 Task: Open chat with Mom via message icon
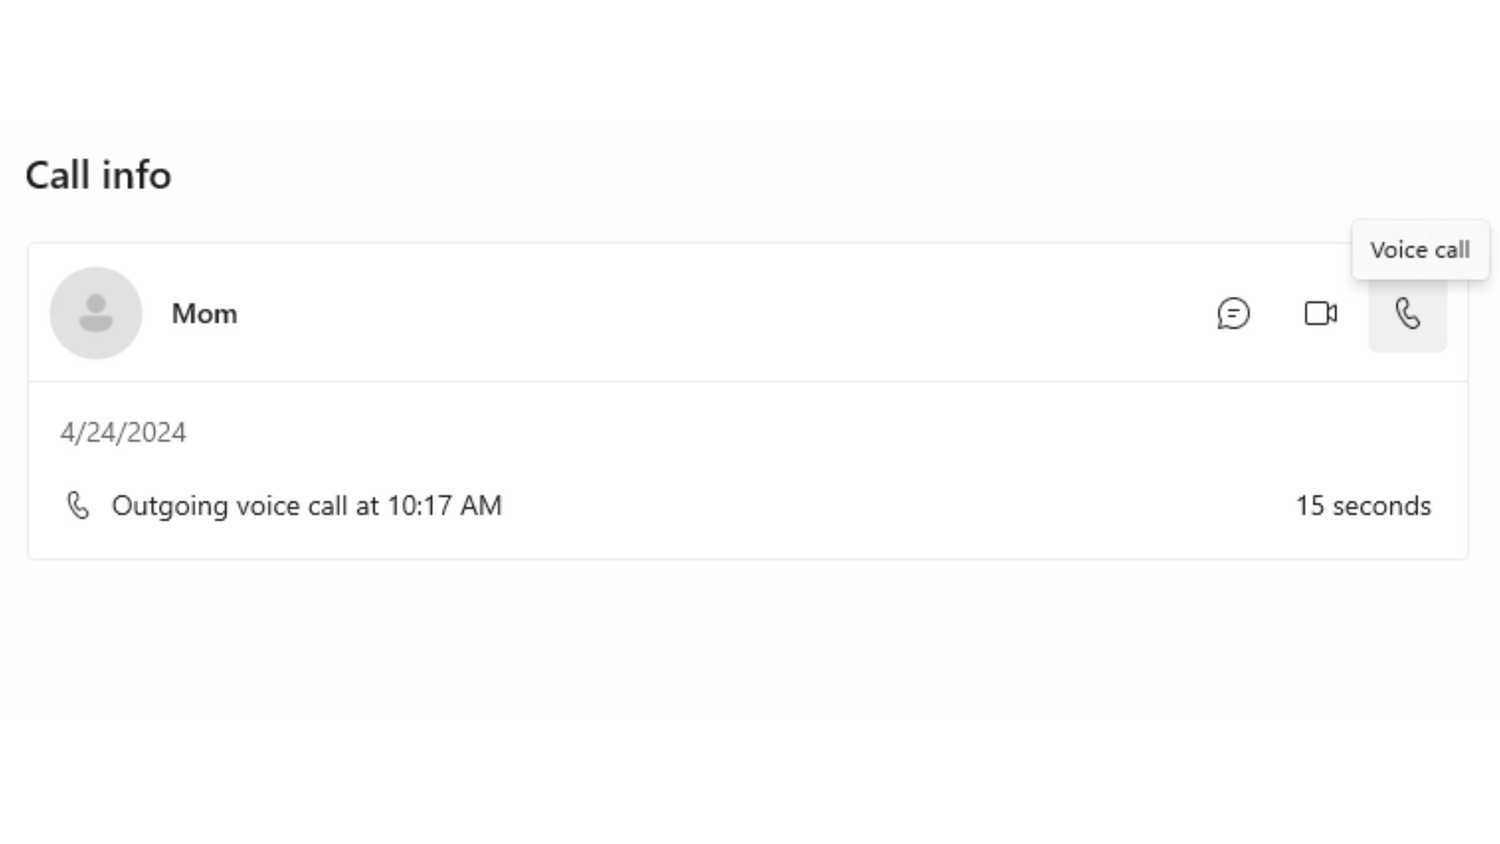pos(1233,314)
